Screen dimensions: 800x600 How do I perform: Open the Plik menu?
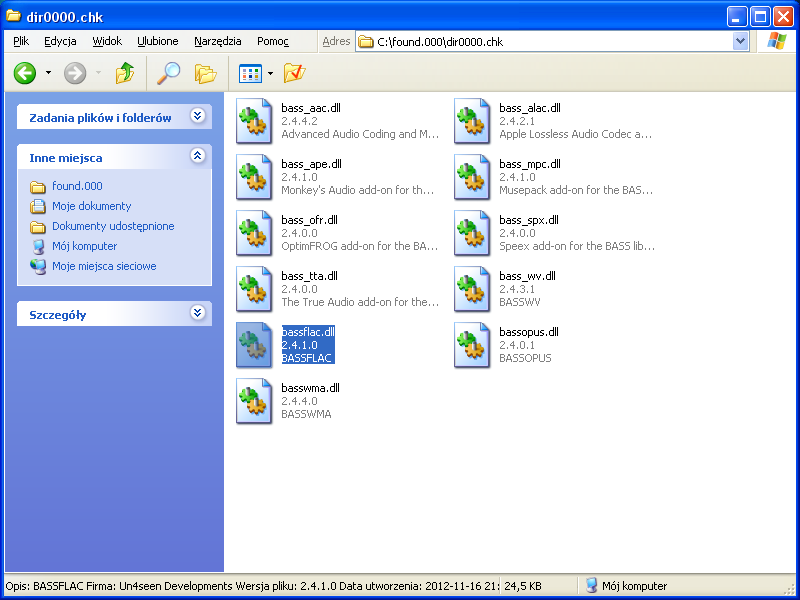coord(21,41)
